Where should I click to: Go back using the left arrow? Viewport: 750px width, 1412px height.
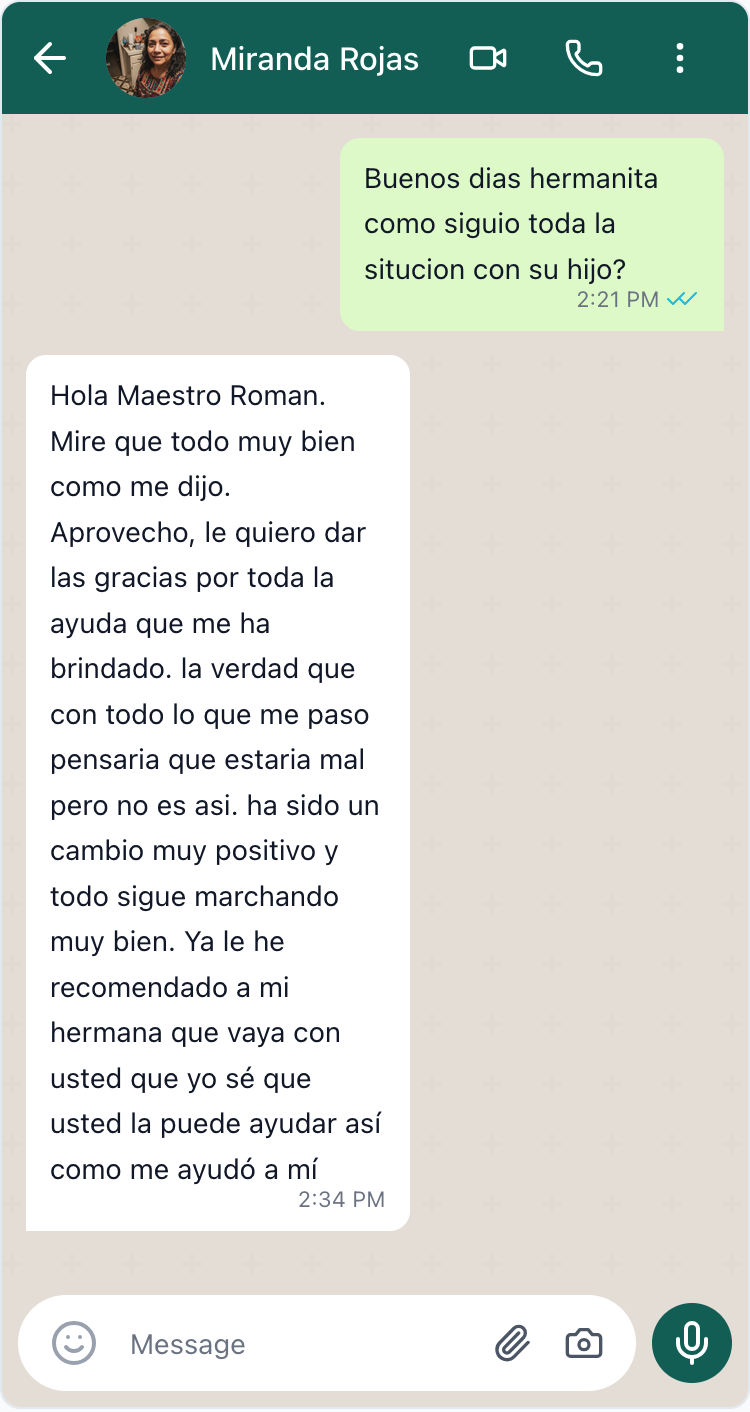coord(49,59)
